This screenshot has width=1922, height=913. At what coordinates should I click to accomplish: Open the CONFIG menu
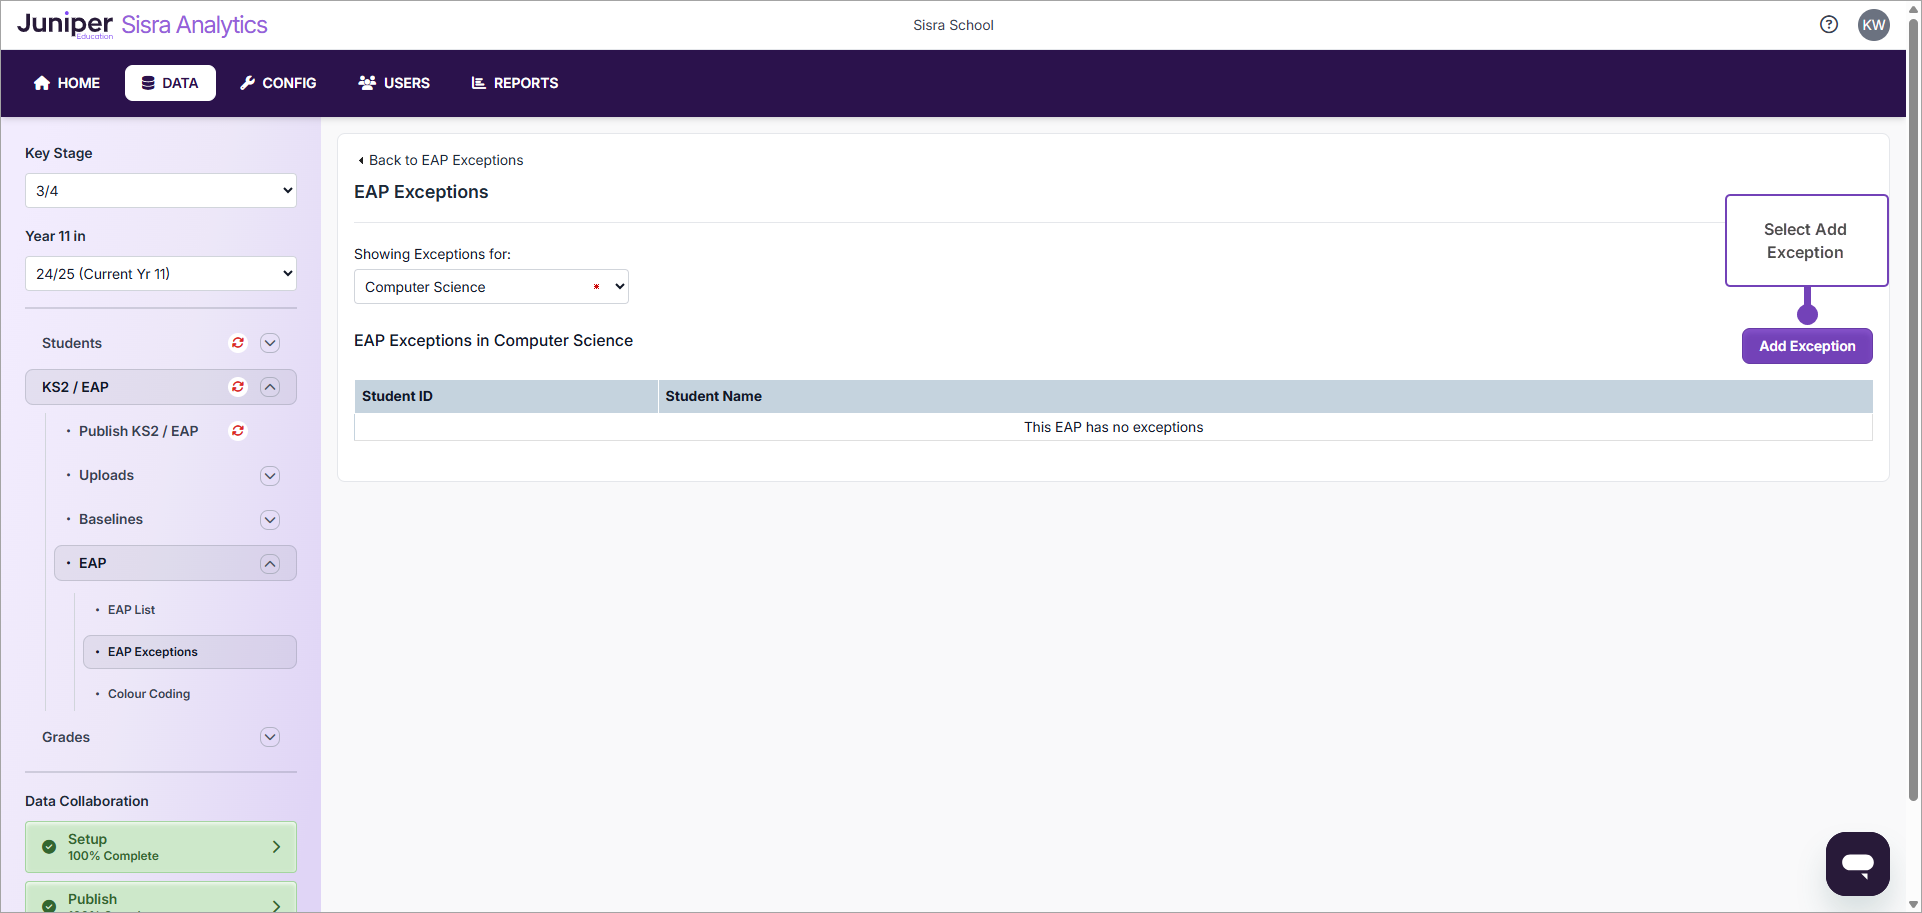[x=278, y=83]
